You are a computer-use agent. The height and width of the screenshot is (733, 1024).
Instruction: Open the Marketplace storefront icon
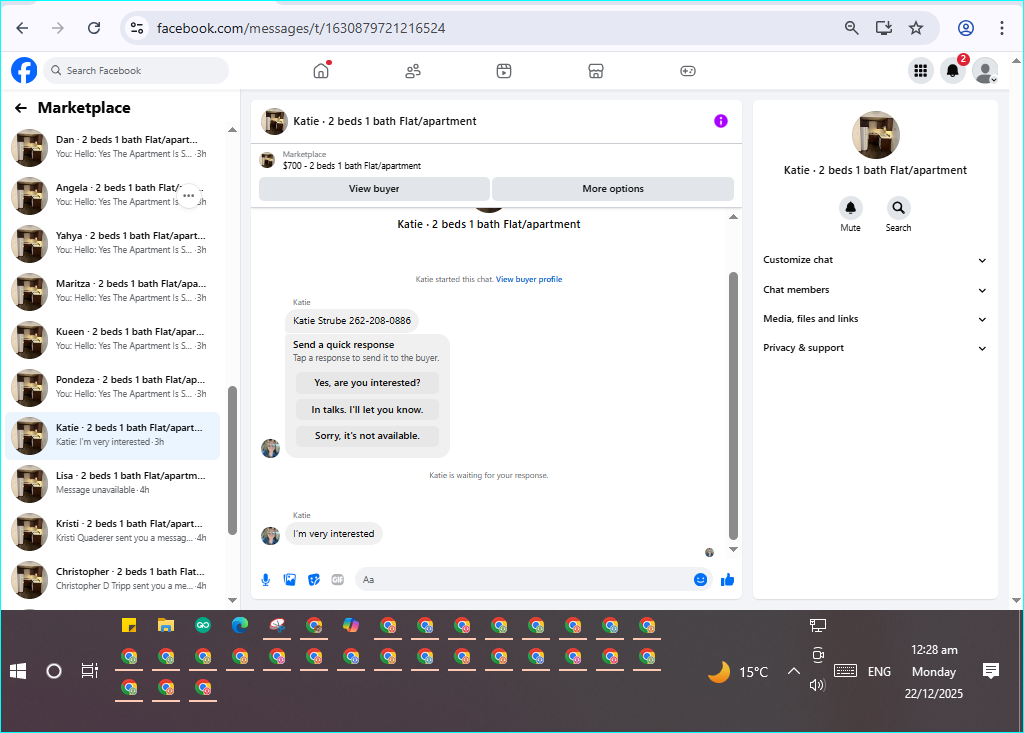pyautogui.click(x=596, y=71)
